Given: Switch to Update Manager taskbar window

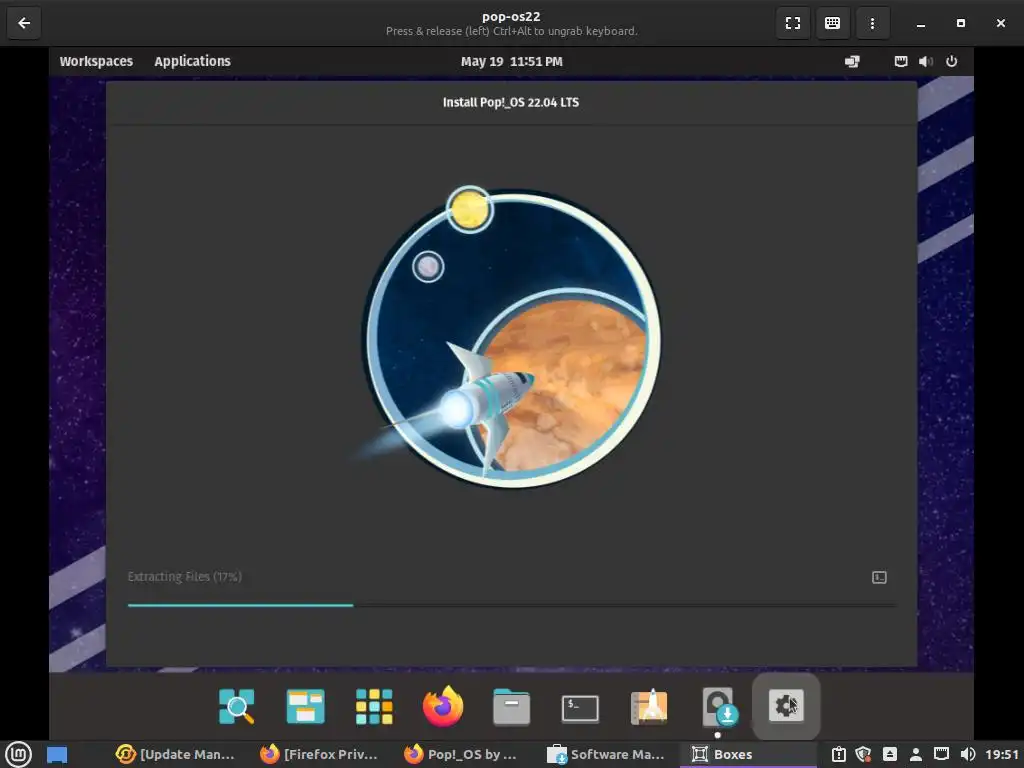Looking at the screenshot, I should (x=175, y=754).
